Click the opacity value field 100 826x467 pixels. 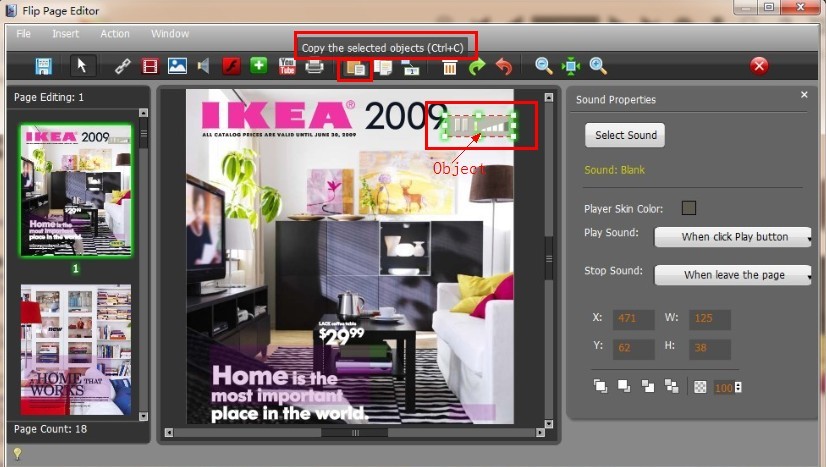click(x=724, y=388)
